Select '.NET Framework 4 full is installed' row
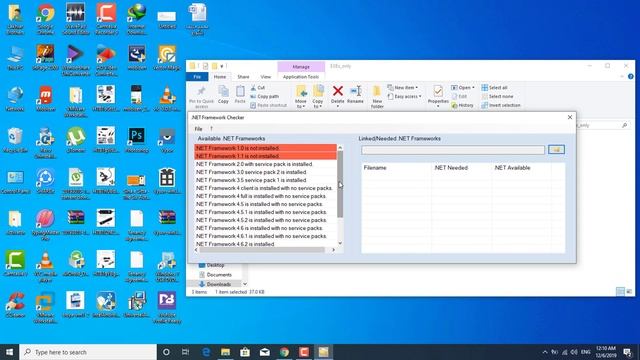640x360 pixels. coord(265,196)
